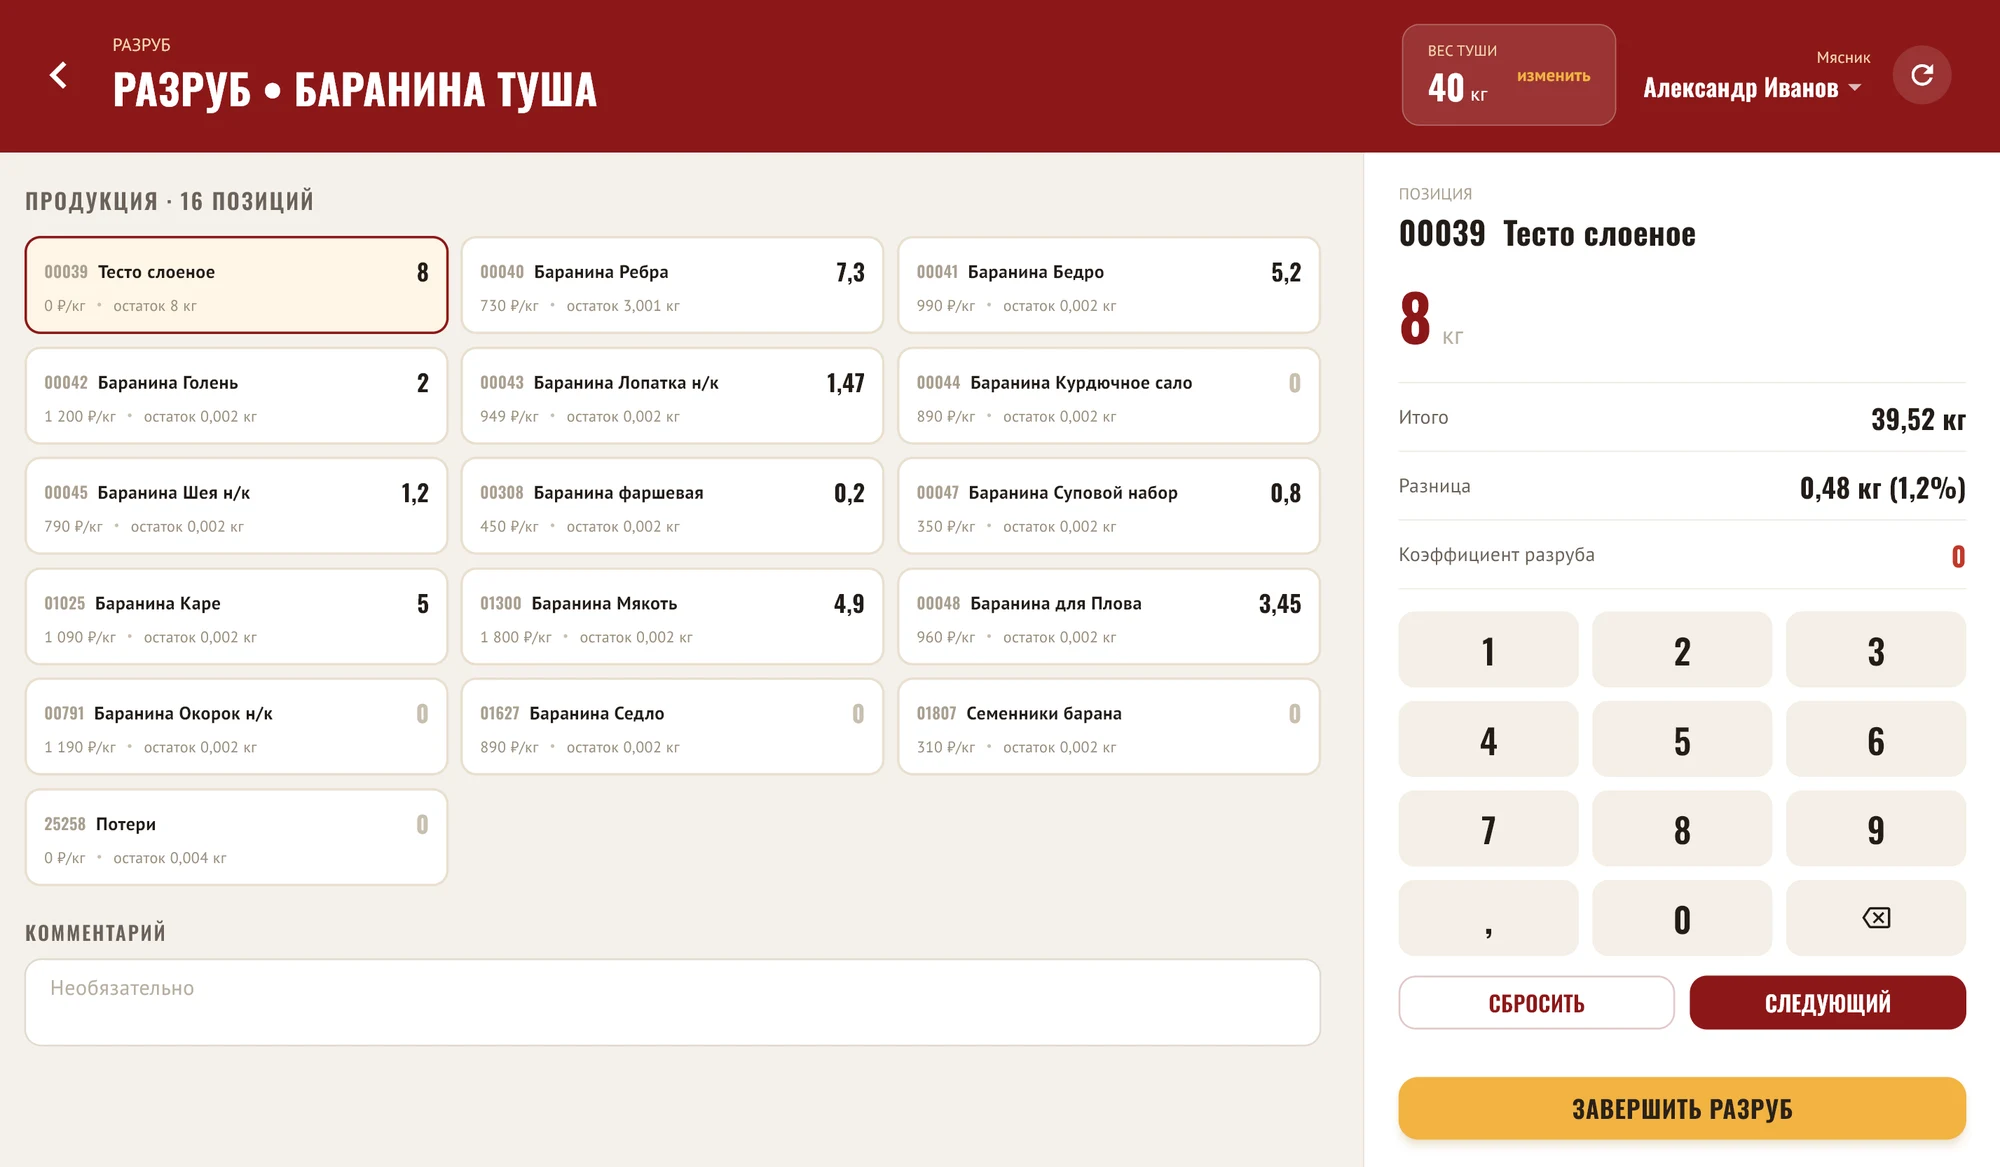Select the 01300 Баранина Мякоть card

(x=672, y=617)
